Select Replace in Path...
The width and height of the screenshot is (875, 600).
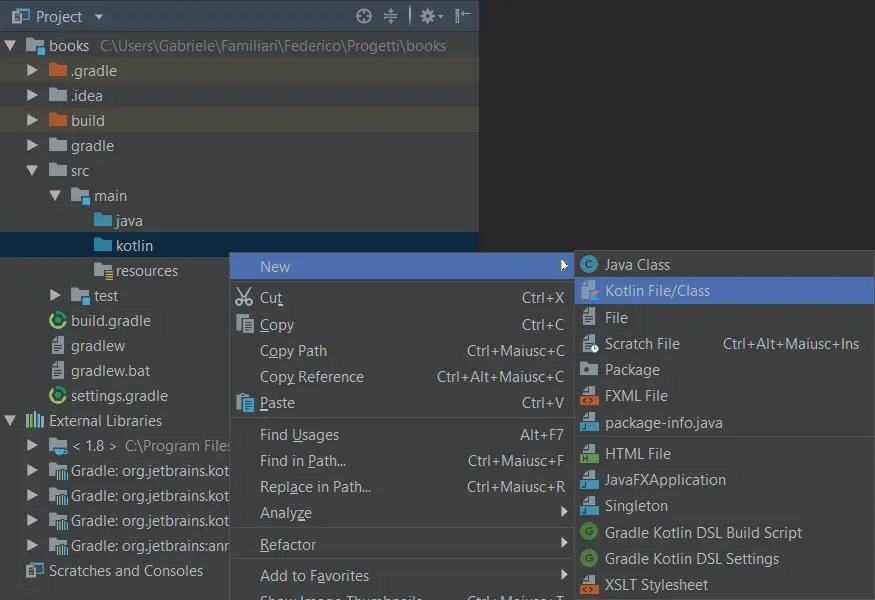pos(401,487)
